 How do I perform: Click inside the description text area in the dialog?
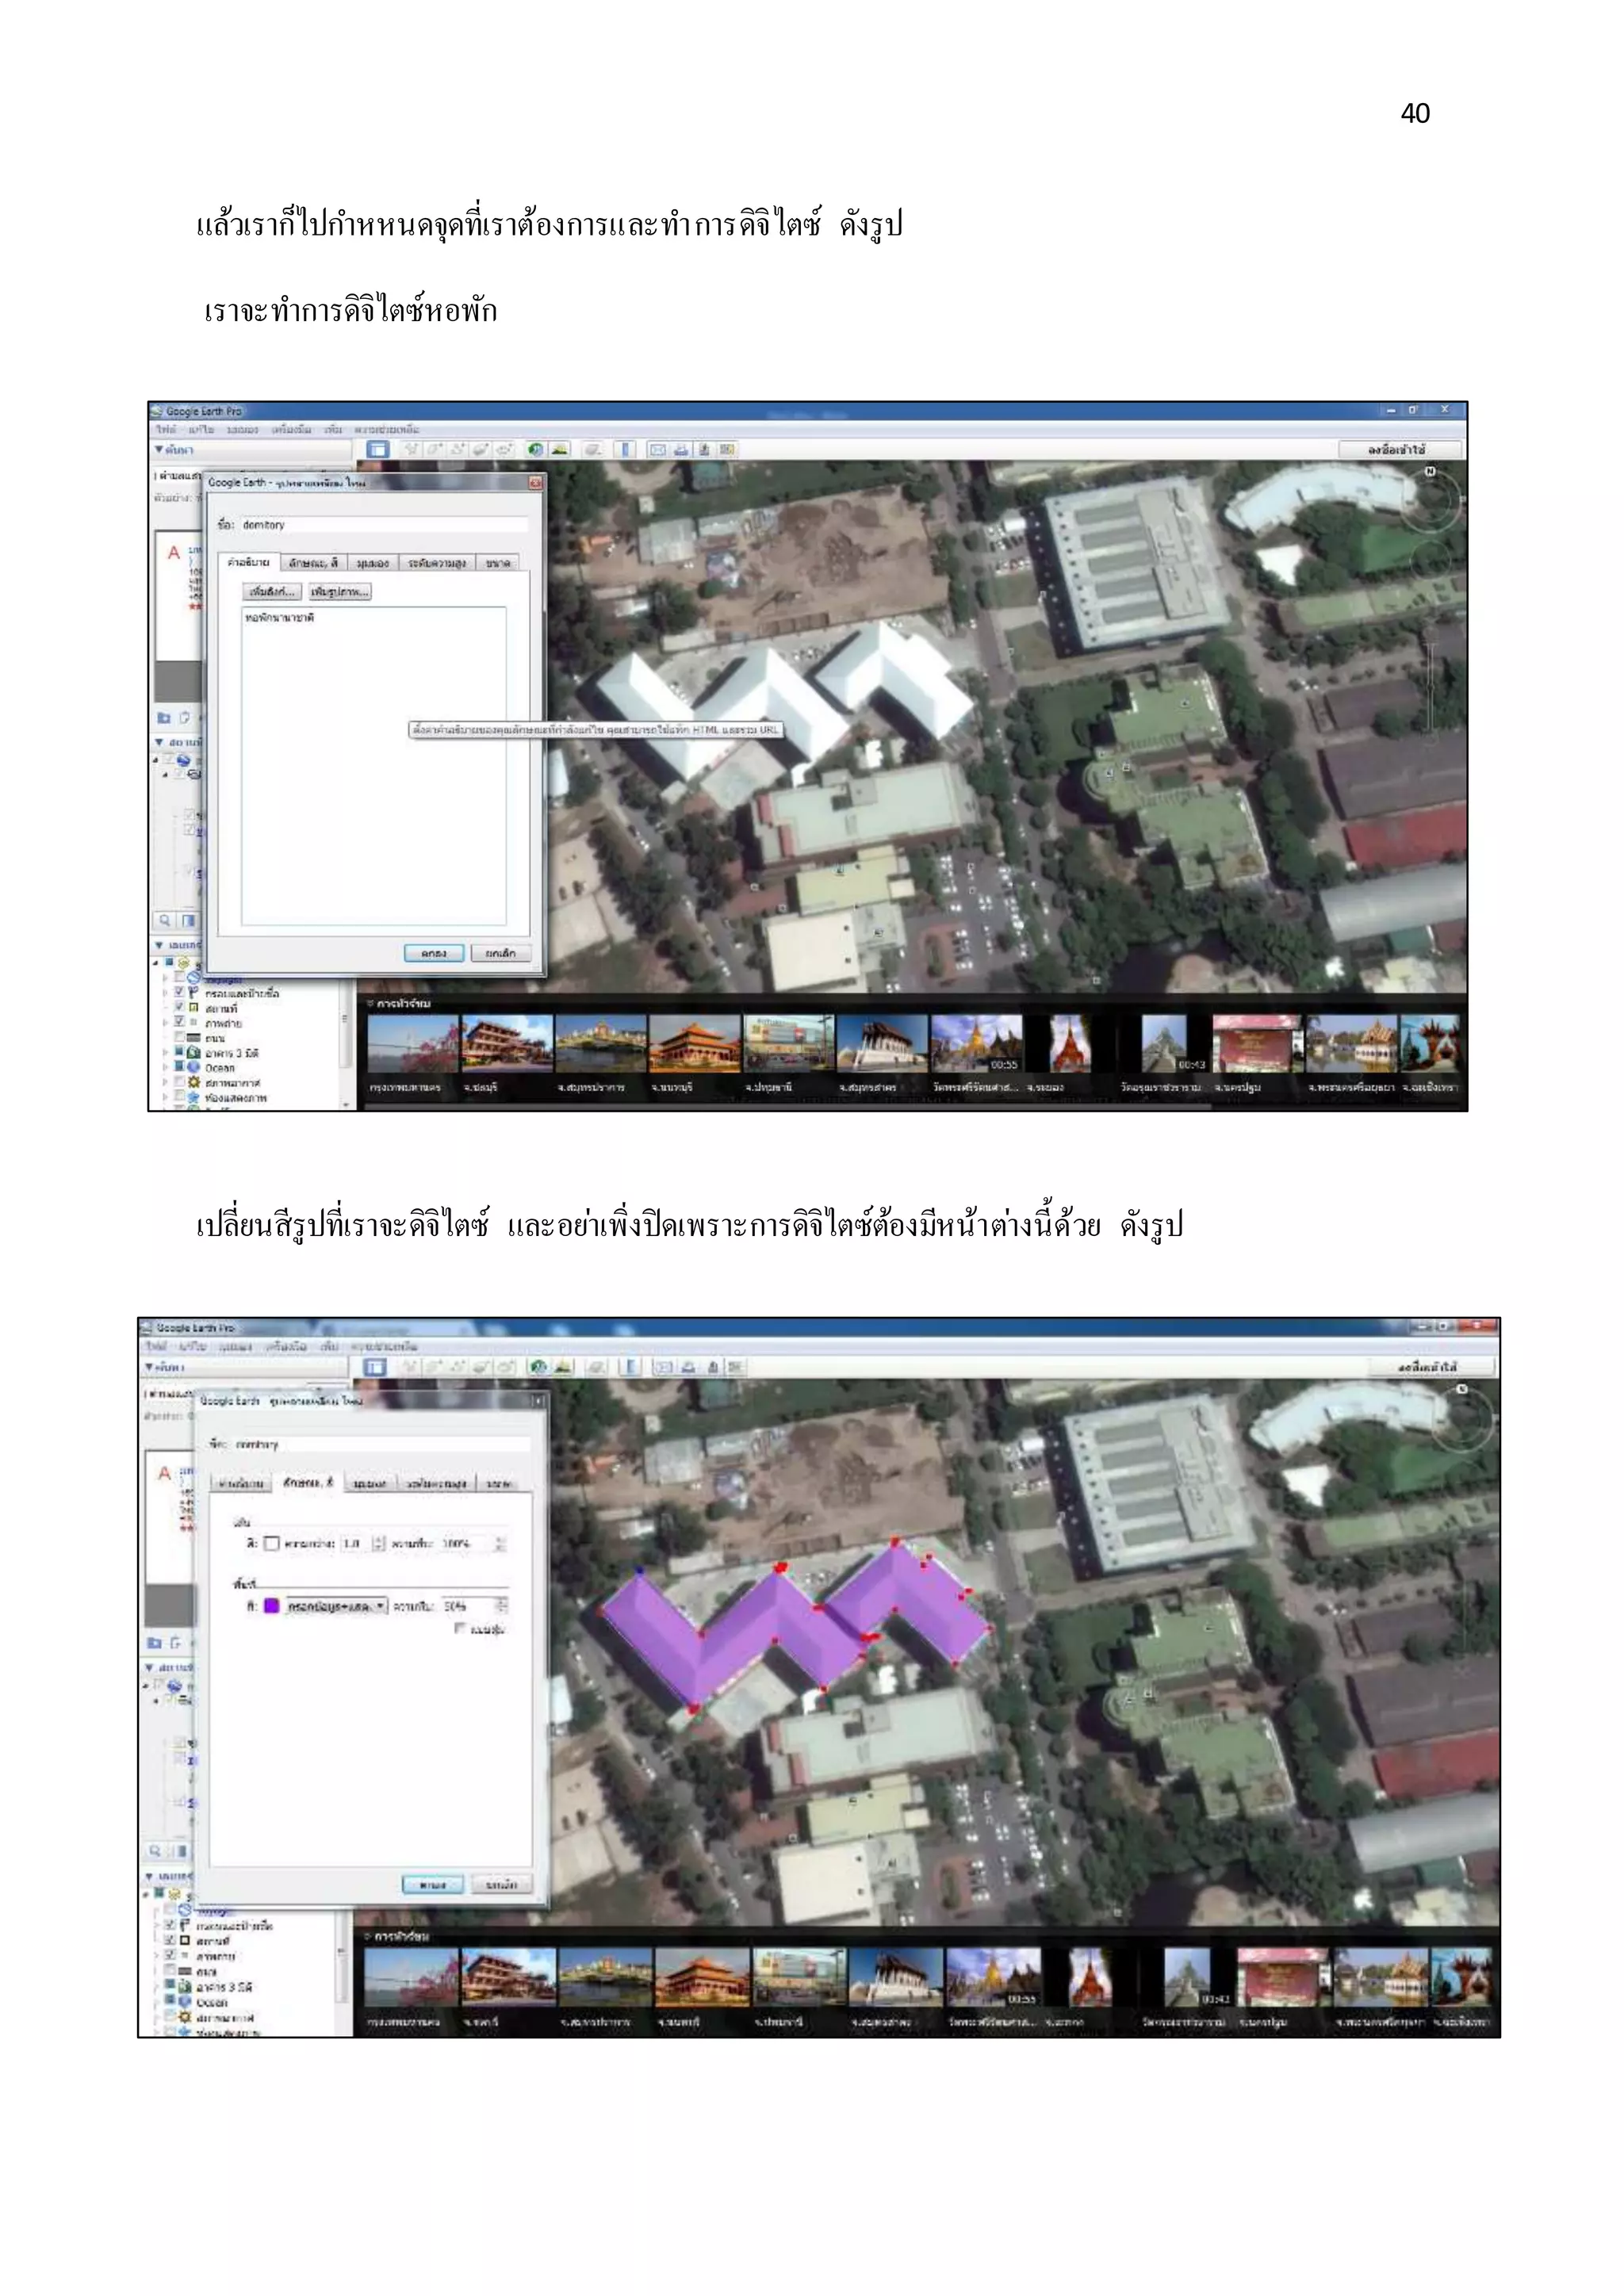373,766
